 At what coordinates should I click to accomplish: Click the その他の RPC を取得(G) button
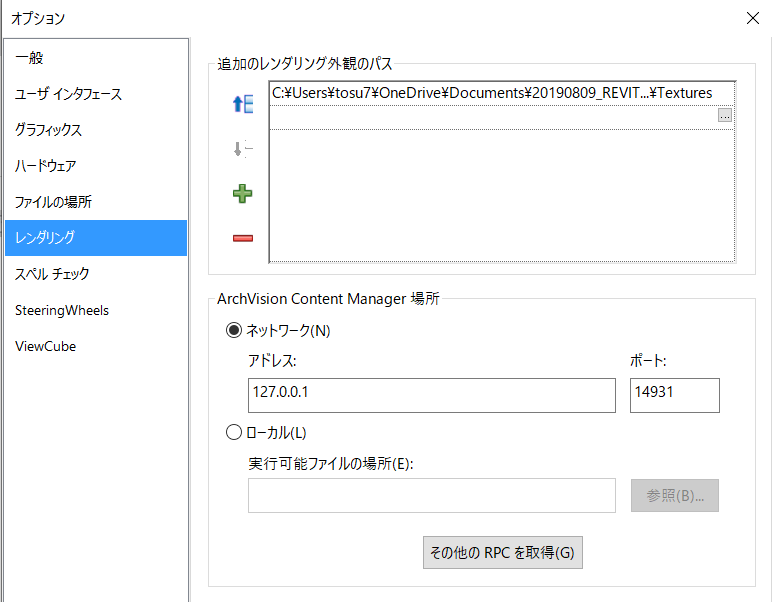503,552
